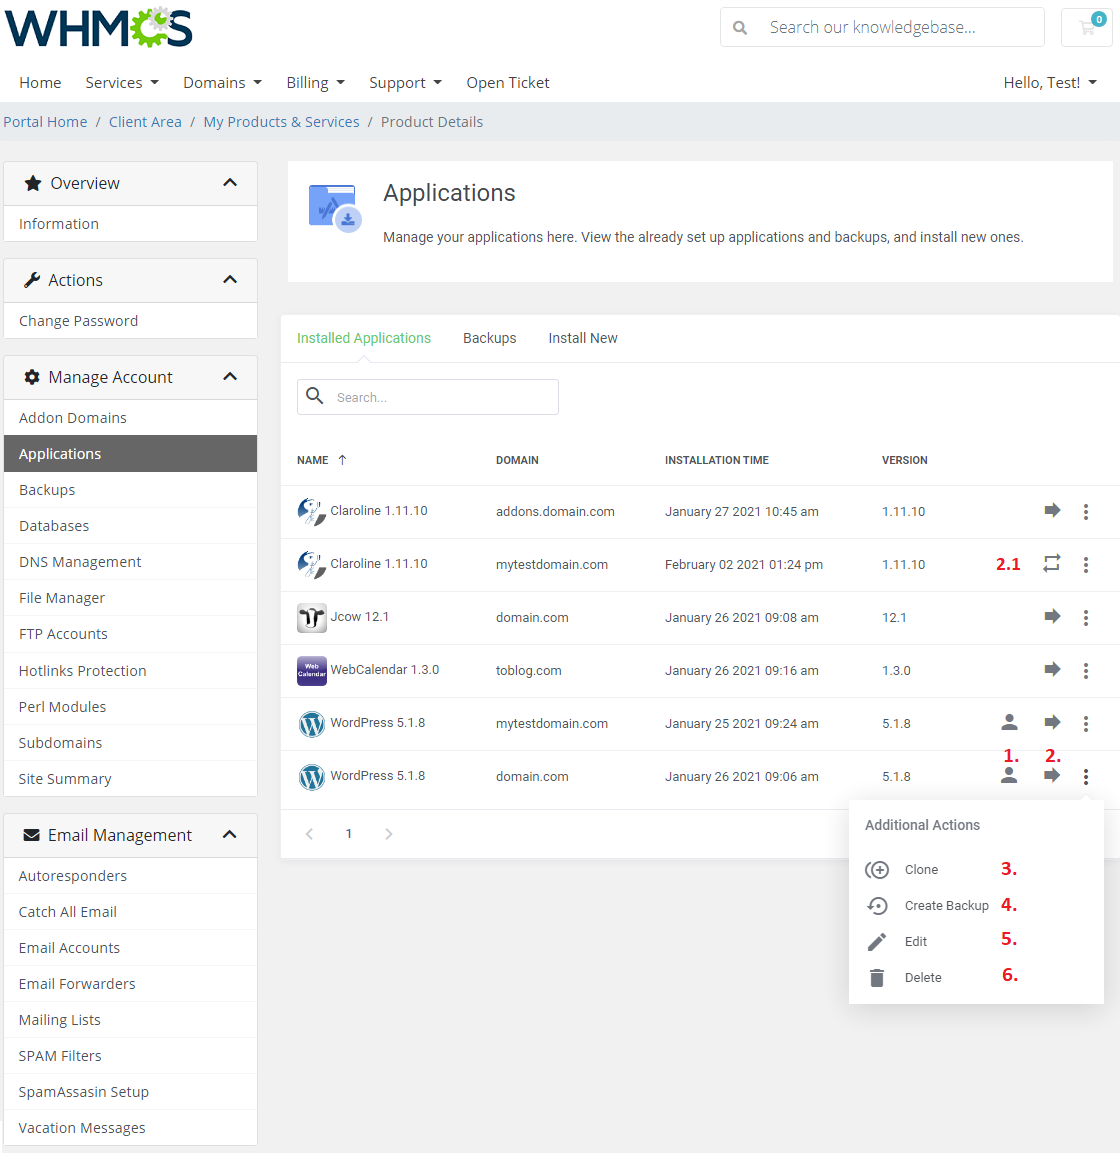The image size is (1120, 1153).
Task: Sort by Version column header
Action: [905, 460]
